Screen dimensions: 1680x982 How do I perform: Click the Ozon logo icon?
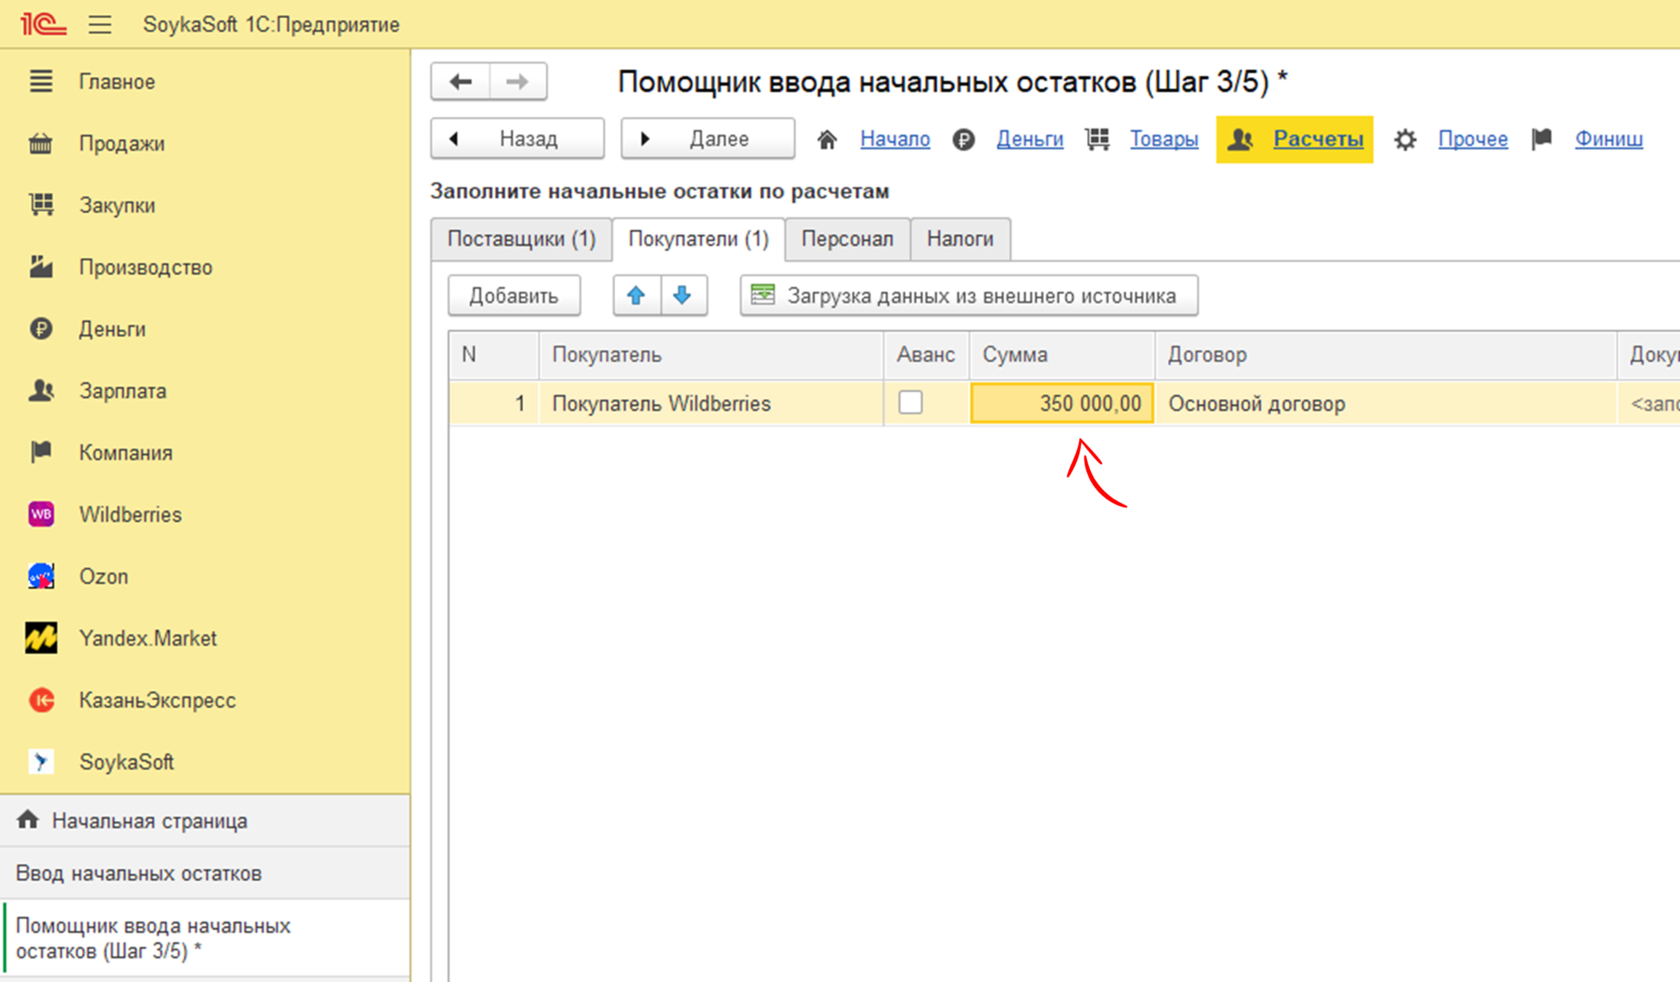click(x=41, y=576)
